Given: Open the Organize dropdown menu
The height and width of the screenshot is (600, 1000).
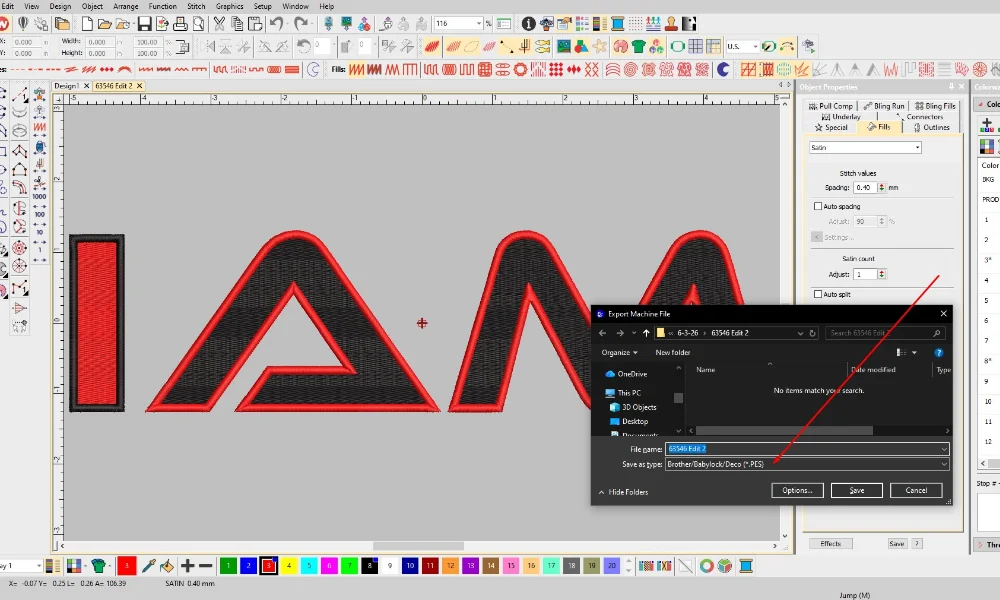Looking at the screenshot, I should 619,353.
